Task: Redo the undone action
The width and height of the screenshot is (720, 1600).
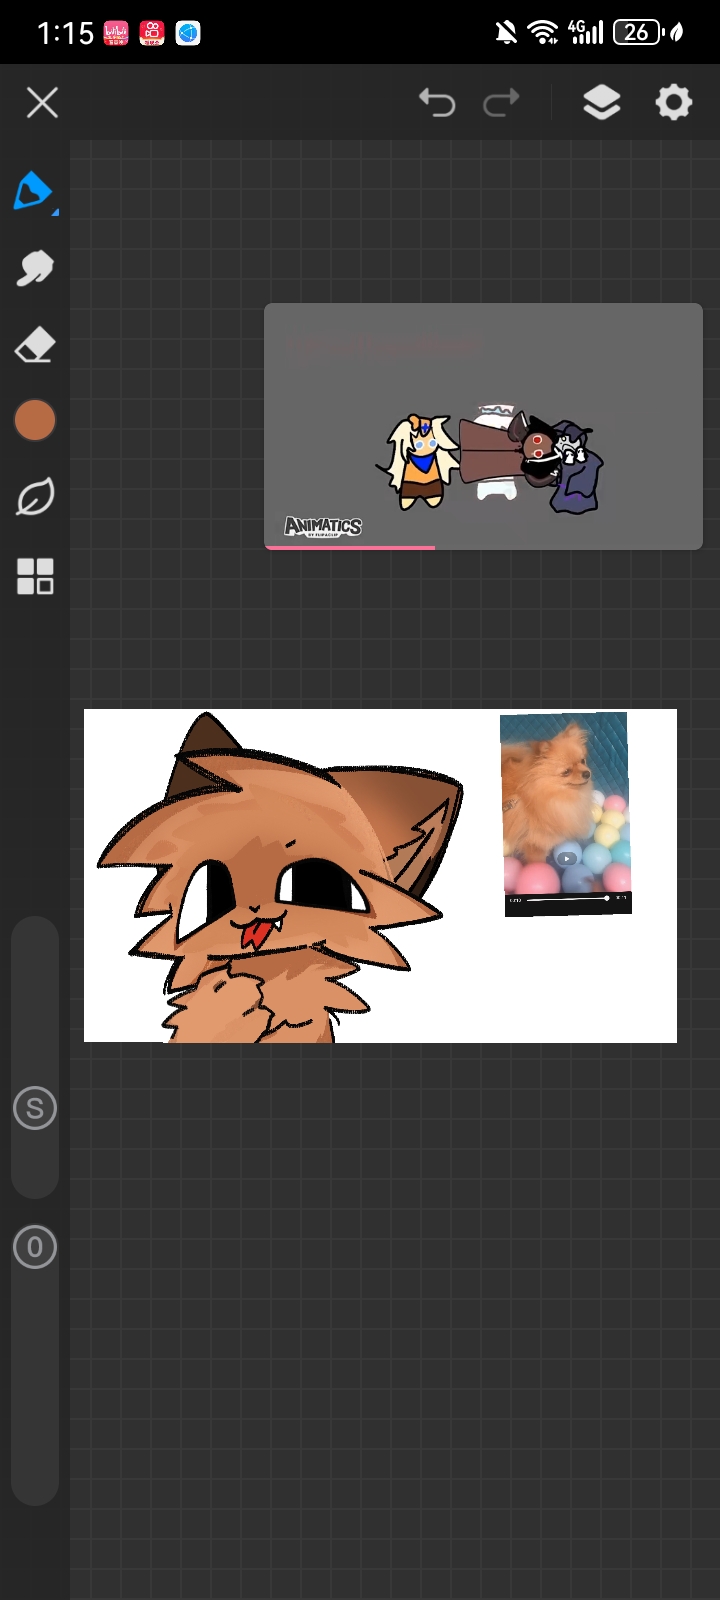Action: [x=501, y=102]
